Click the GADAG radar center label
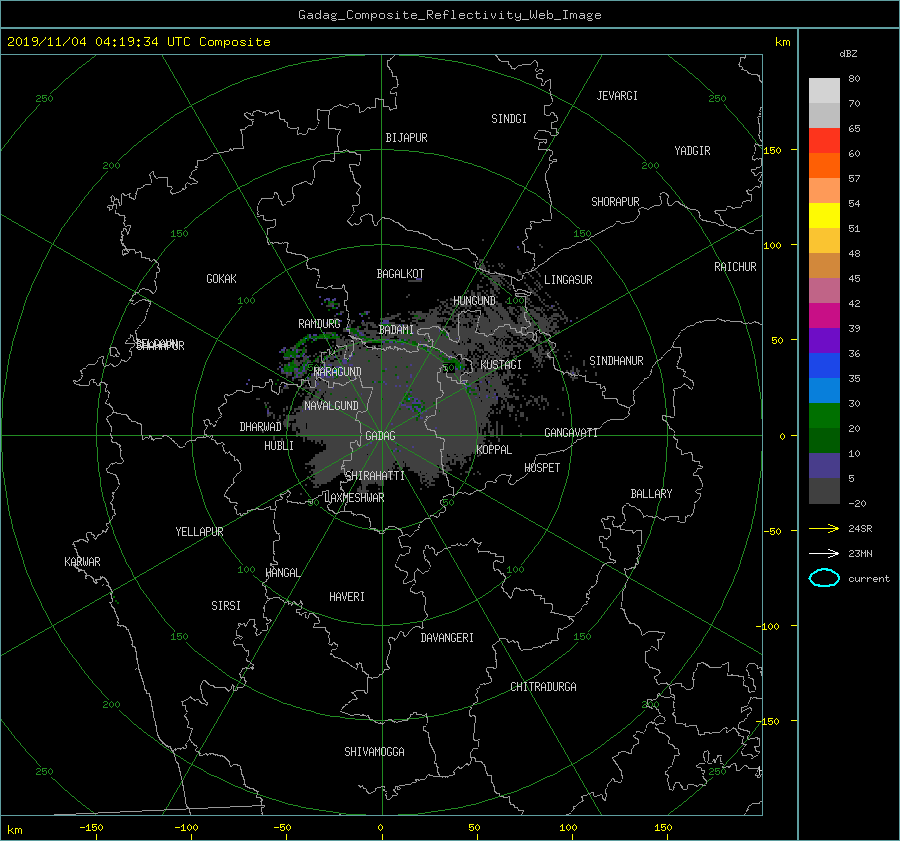Viewport: 900px width, 841px height. (381, 436)
